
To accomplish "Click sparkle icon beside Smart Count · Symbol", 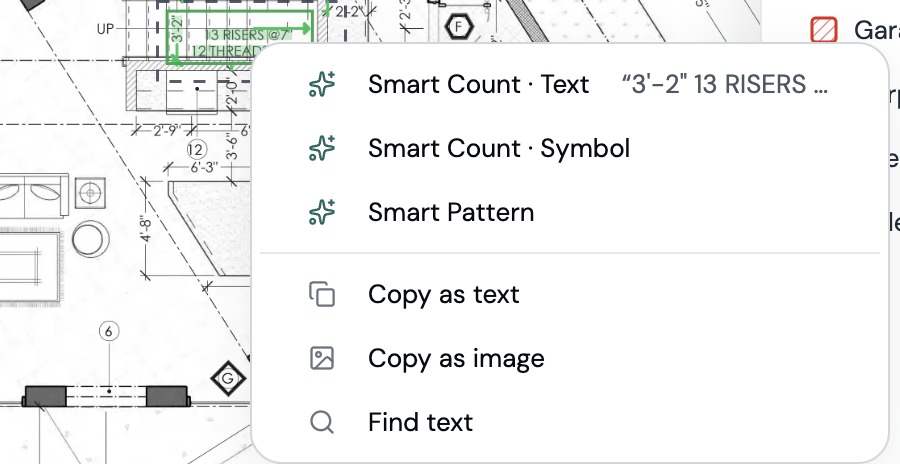I will click(322, 148).
